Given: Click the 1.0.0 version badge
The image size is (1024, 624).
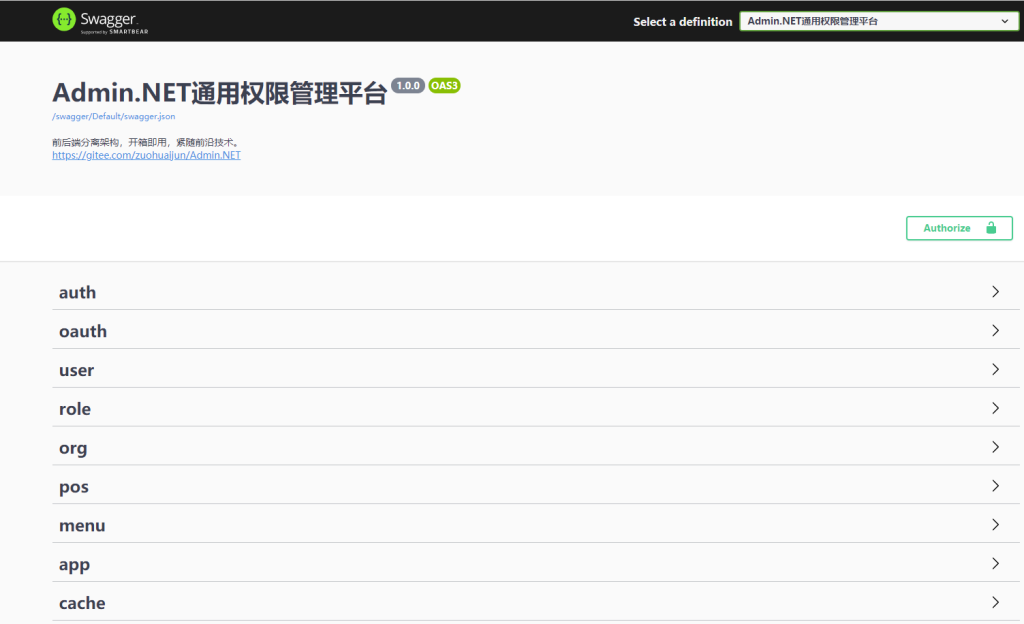Looking at the screenshot, I should point(408,86).
